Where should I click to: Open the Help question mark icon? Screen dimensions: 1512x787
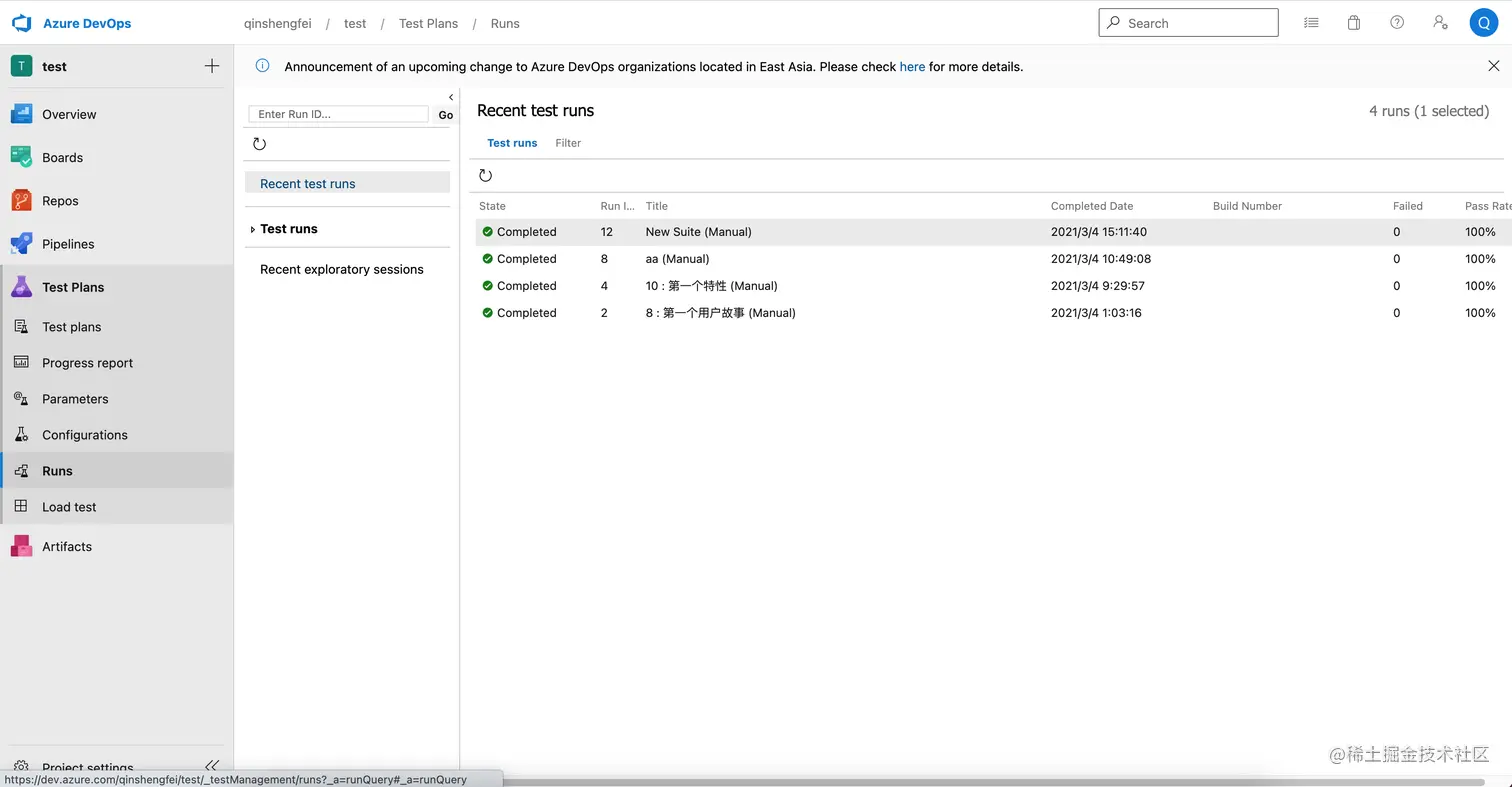(1397, 23)
